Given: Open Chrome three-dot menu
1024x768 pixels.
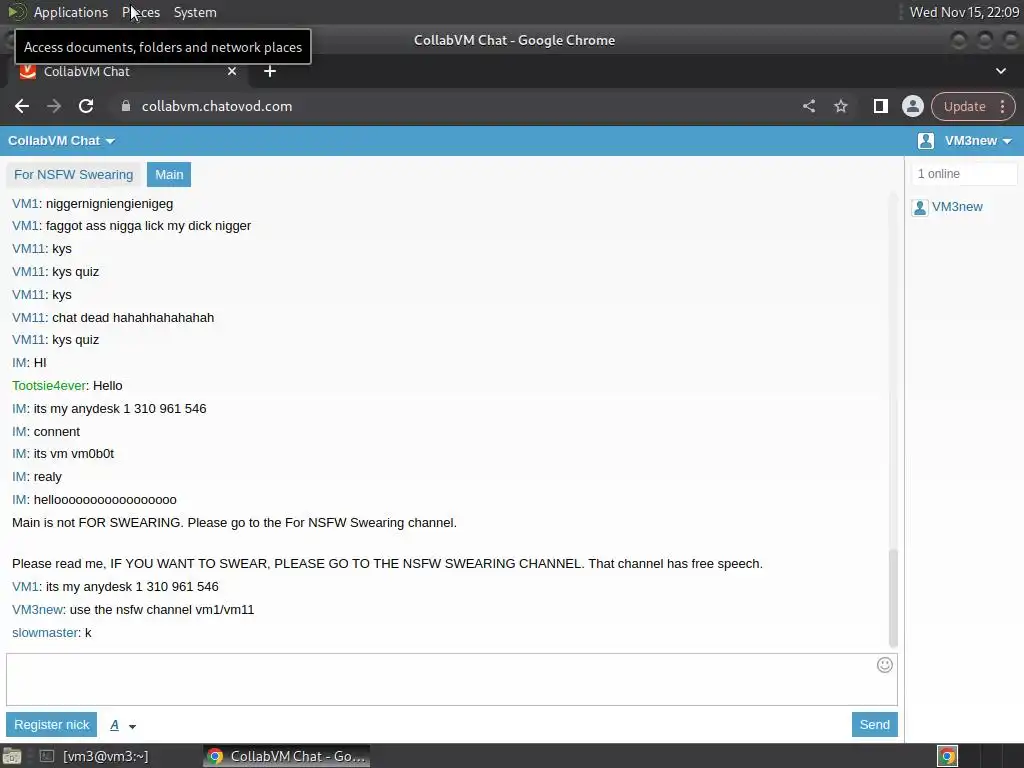Looking at the screenshot, I should click(1002, 106).
